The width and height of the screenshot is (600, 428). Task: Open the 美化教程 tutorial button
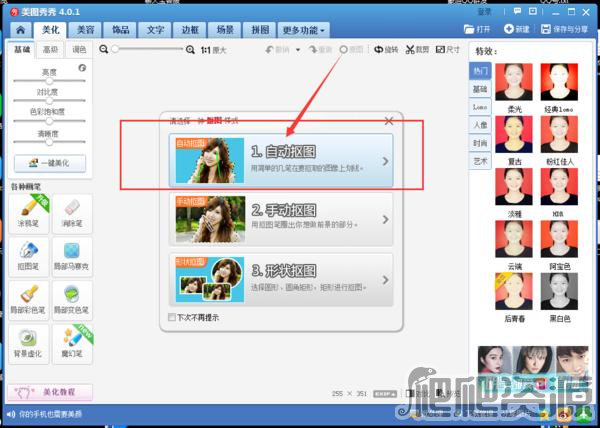coord(50,392)
